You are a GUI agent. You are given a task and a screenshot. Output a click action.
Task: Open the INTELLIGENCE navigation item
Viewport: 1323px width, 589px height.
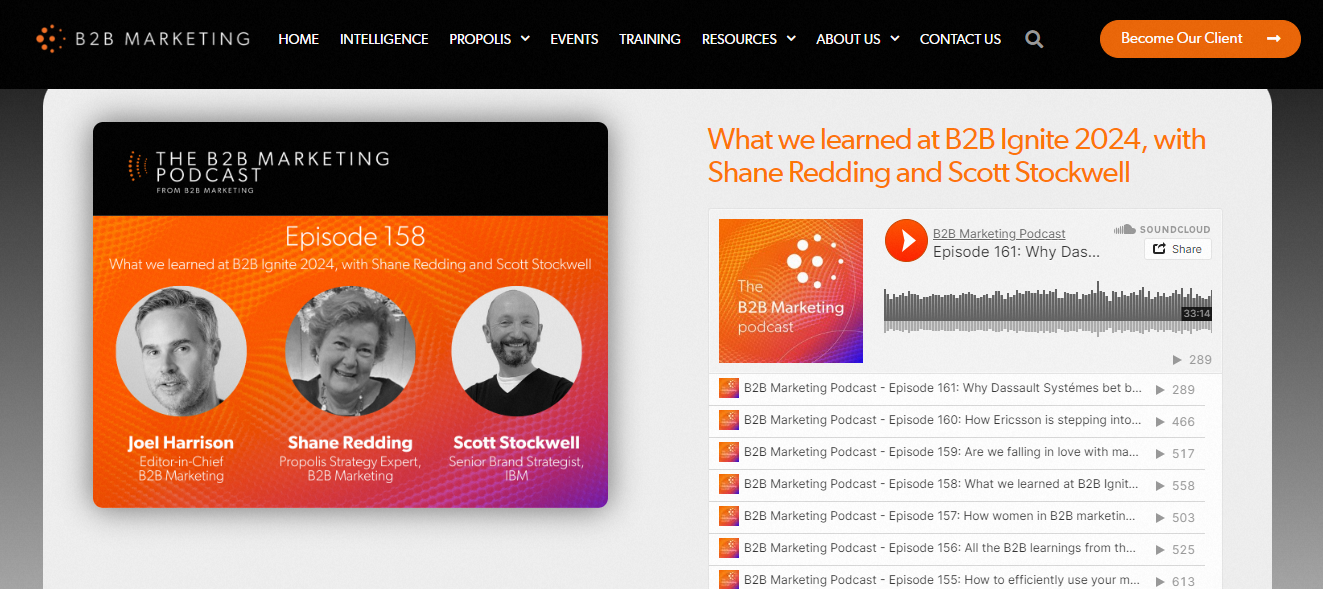(x=384, y=39)
